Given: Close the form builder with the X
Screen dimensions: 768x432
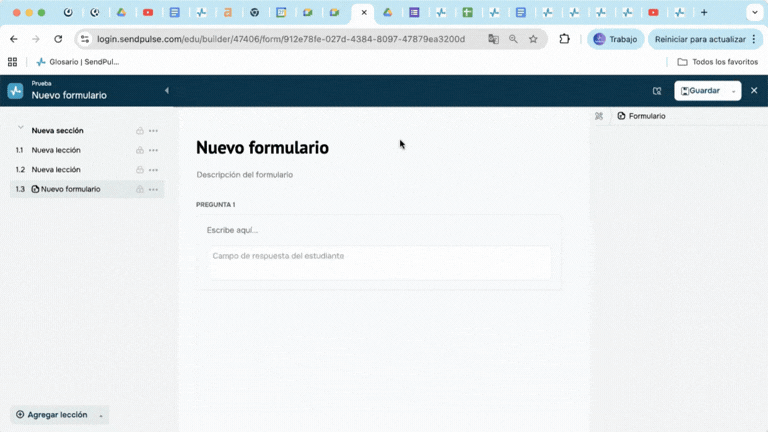Looking at the screenshot, I should click(x=754, y=91).
